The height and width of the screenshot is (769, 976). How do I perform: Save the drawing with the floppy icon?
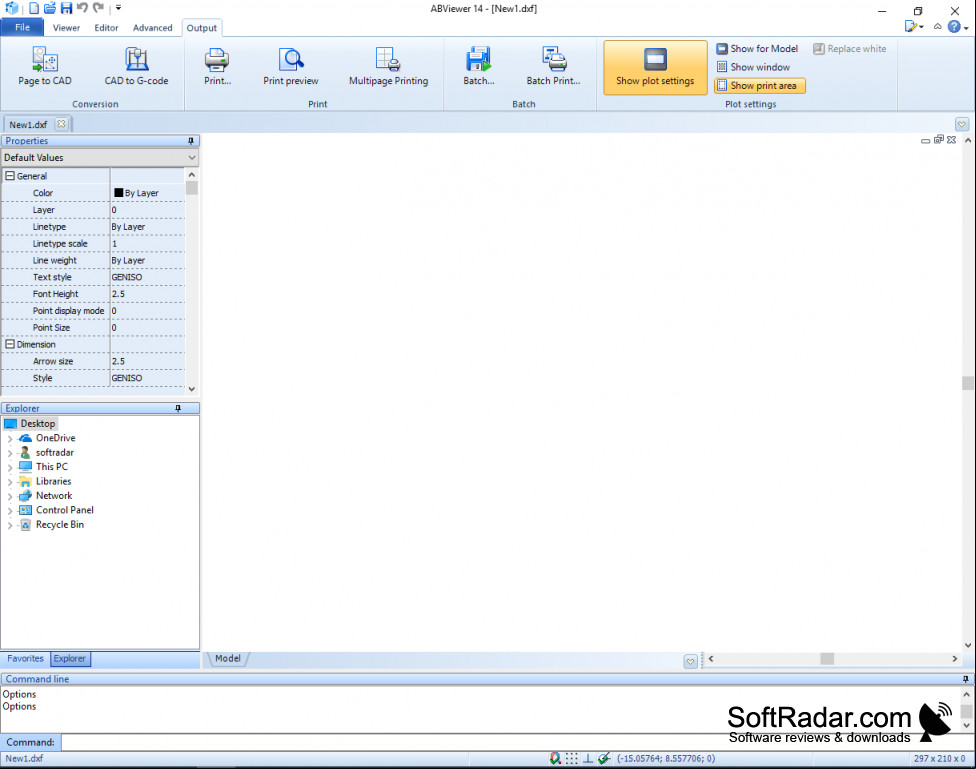[x=66, y=8]
